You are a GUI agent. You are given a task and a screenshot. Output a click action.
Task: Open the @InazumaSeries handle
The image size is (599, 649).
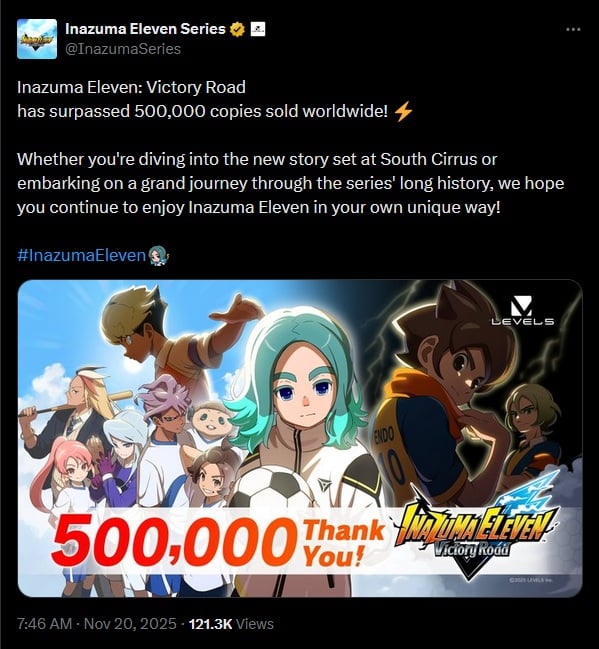pos(123,49)
